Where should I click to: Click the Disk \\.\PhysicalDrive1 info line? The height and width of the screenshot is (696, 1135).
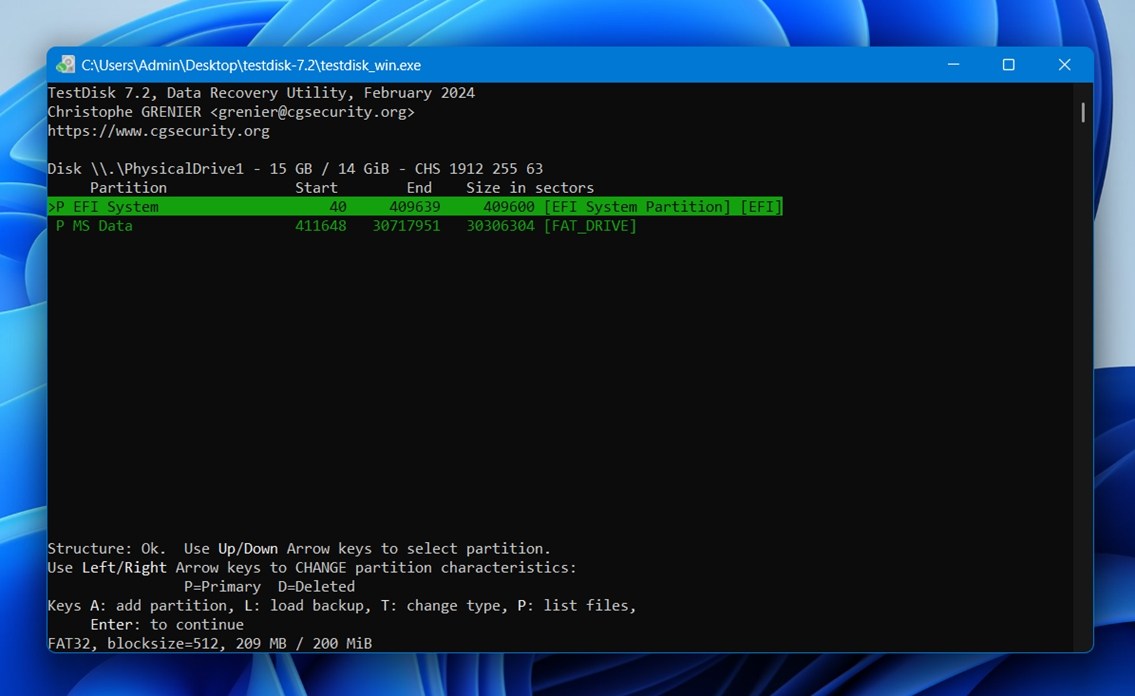click(x=295, y=169)
